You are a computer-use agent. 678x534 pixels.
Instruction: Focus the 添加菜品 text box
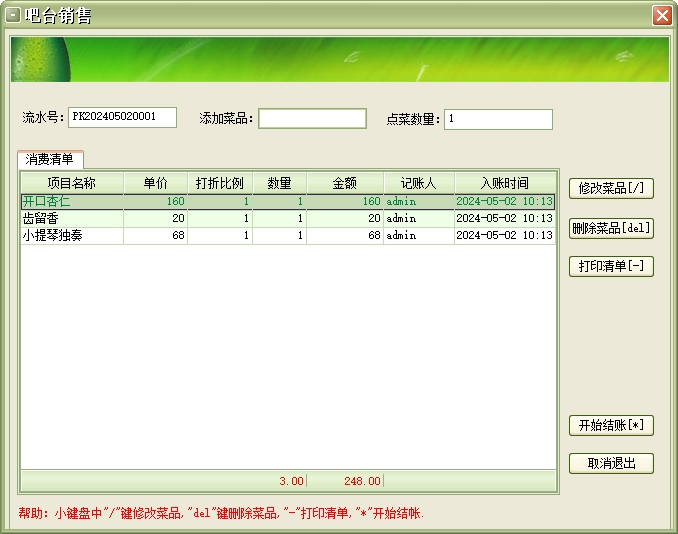pos(312,119)
